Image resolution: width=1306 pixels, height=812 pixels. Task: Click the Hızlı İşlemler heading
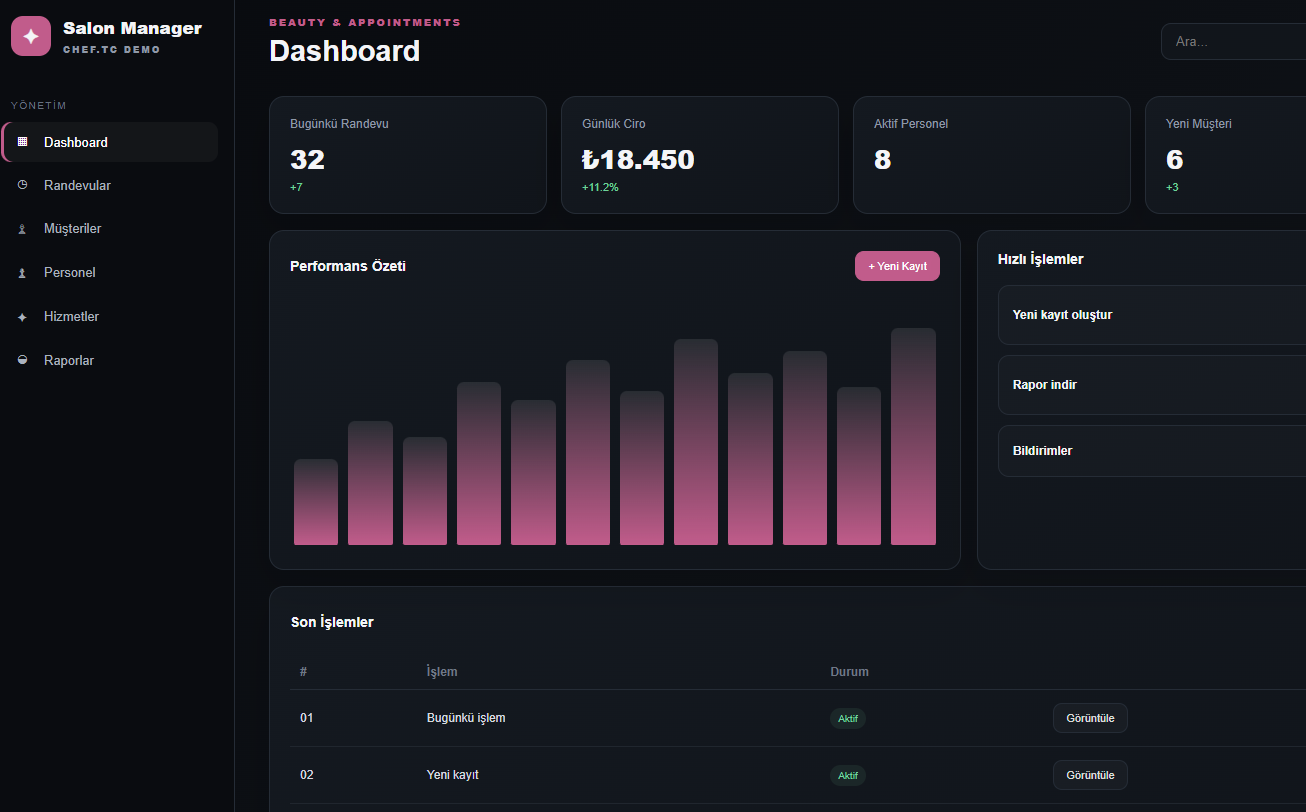(x=1041, y=259)
